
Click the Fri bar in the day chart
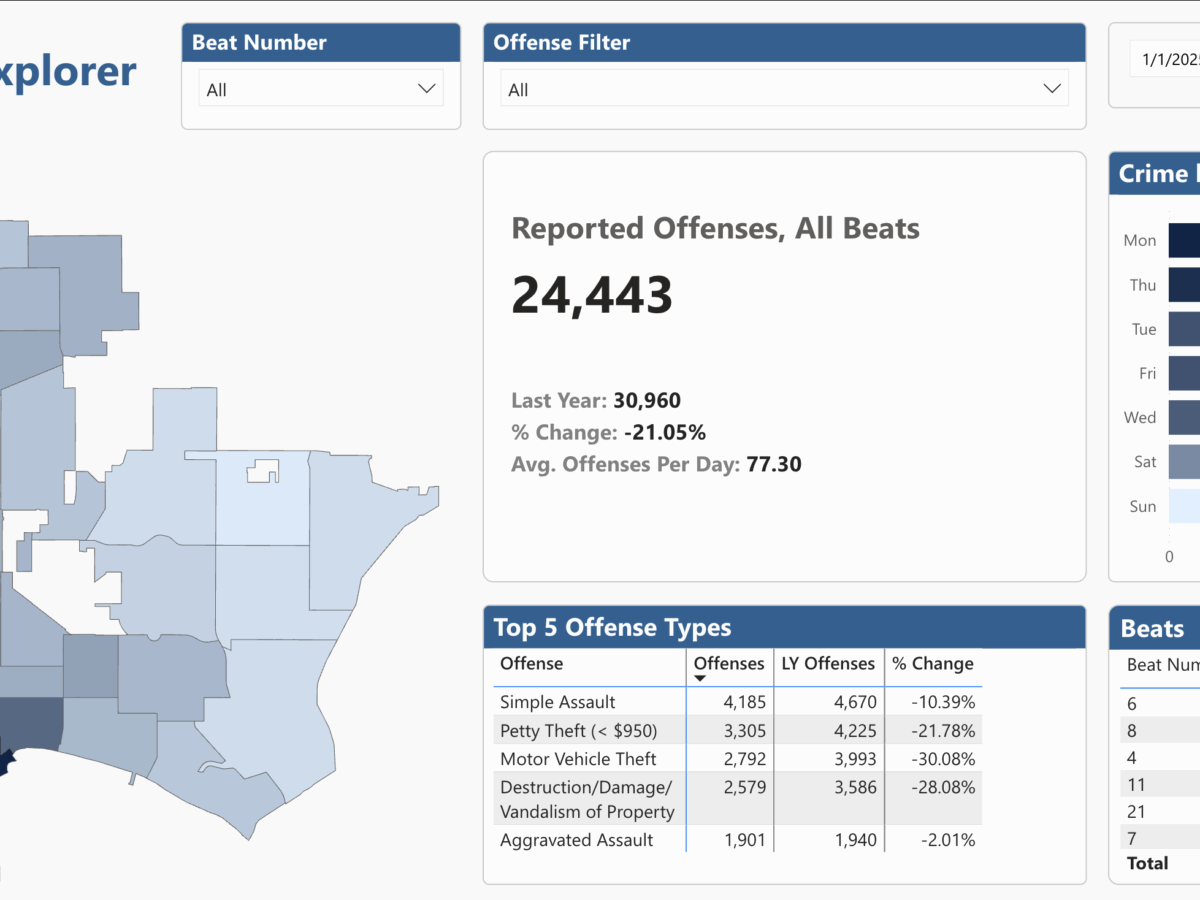click(x=1185, y=373)
